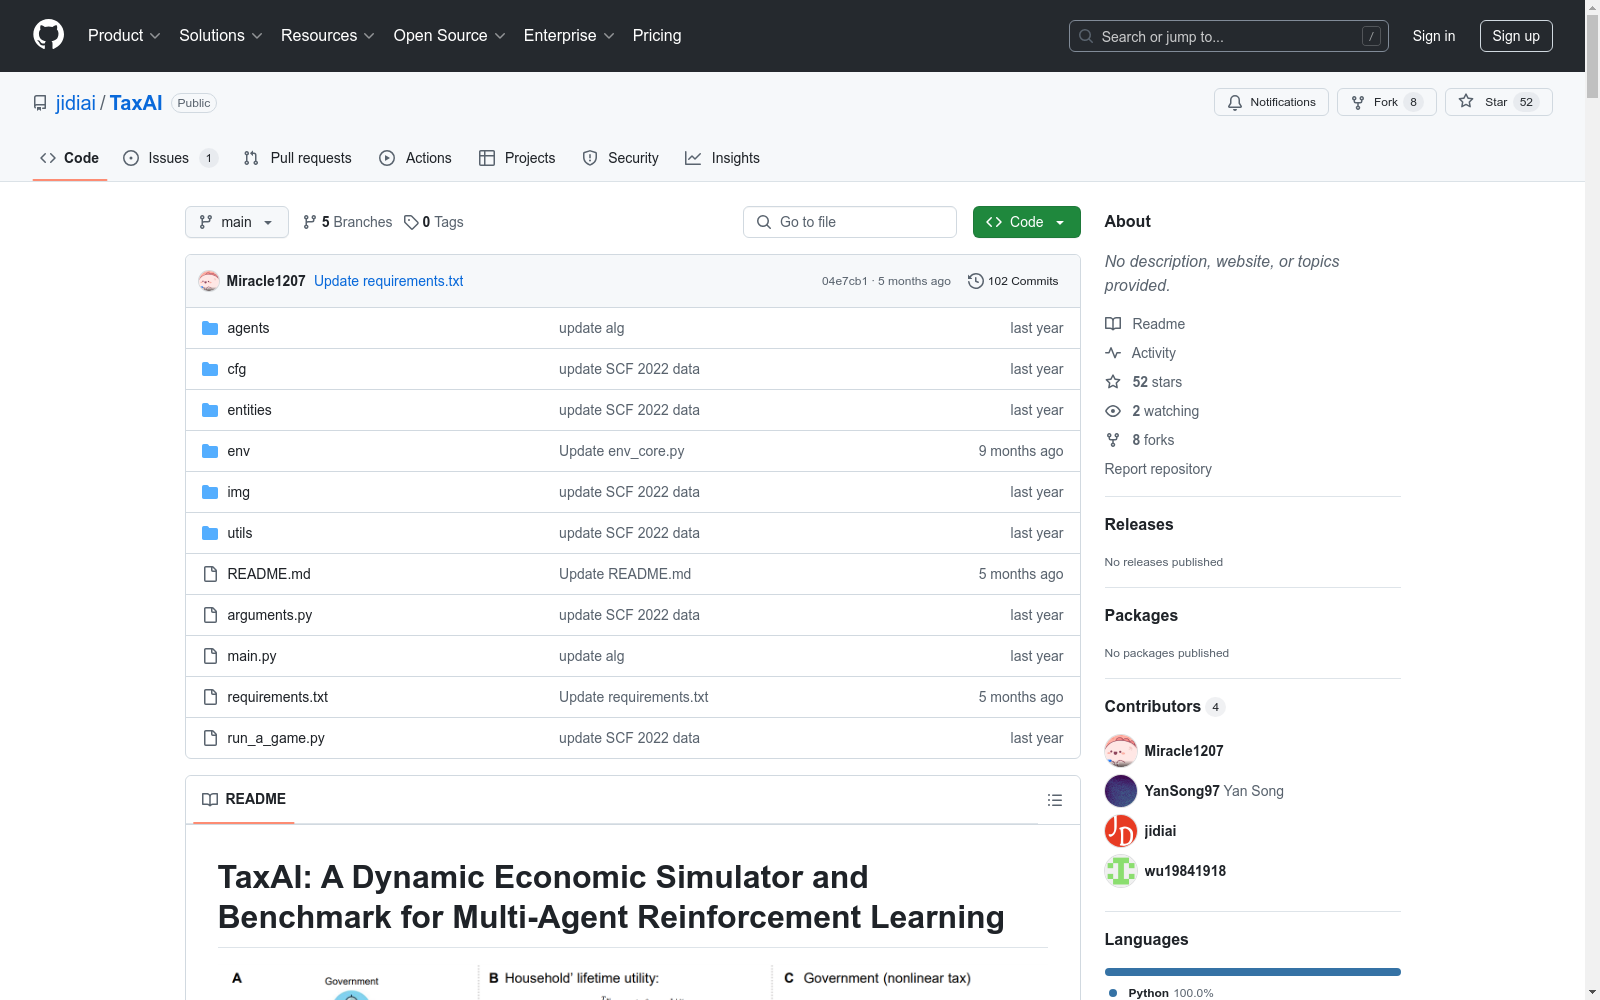Switch to the Projects tab

517,158
